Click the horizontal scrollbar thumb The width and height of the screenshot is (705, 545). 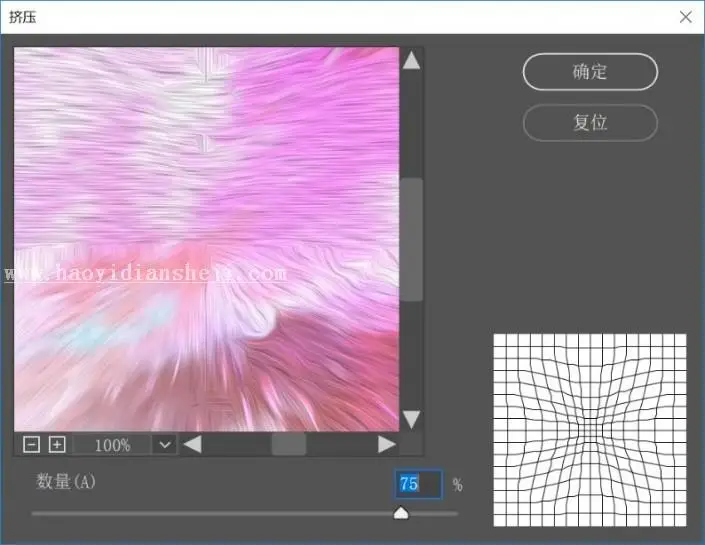coord(289,445)
